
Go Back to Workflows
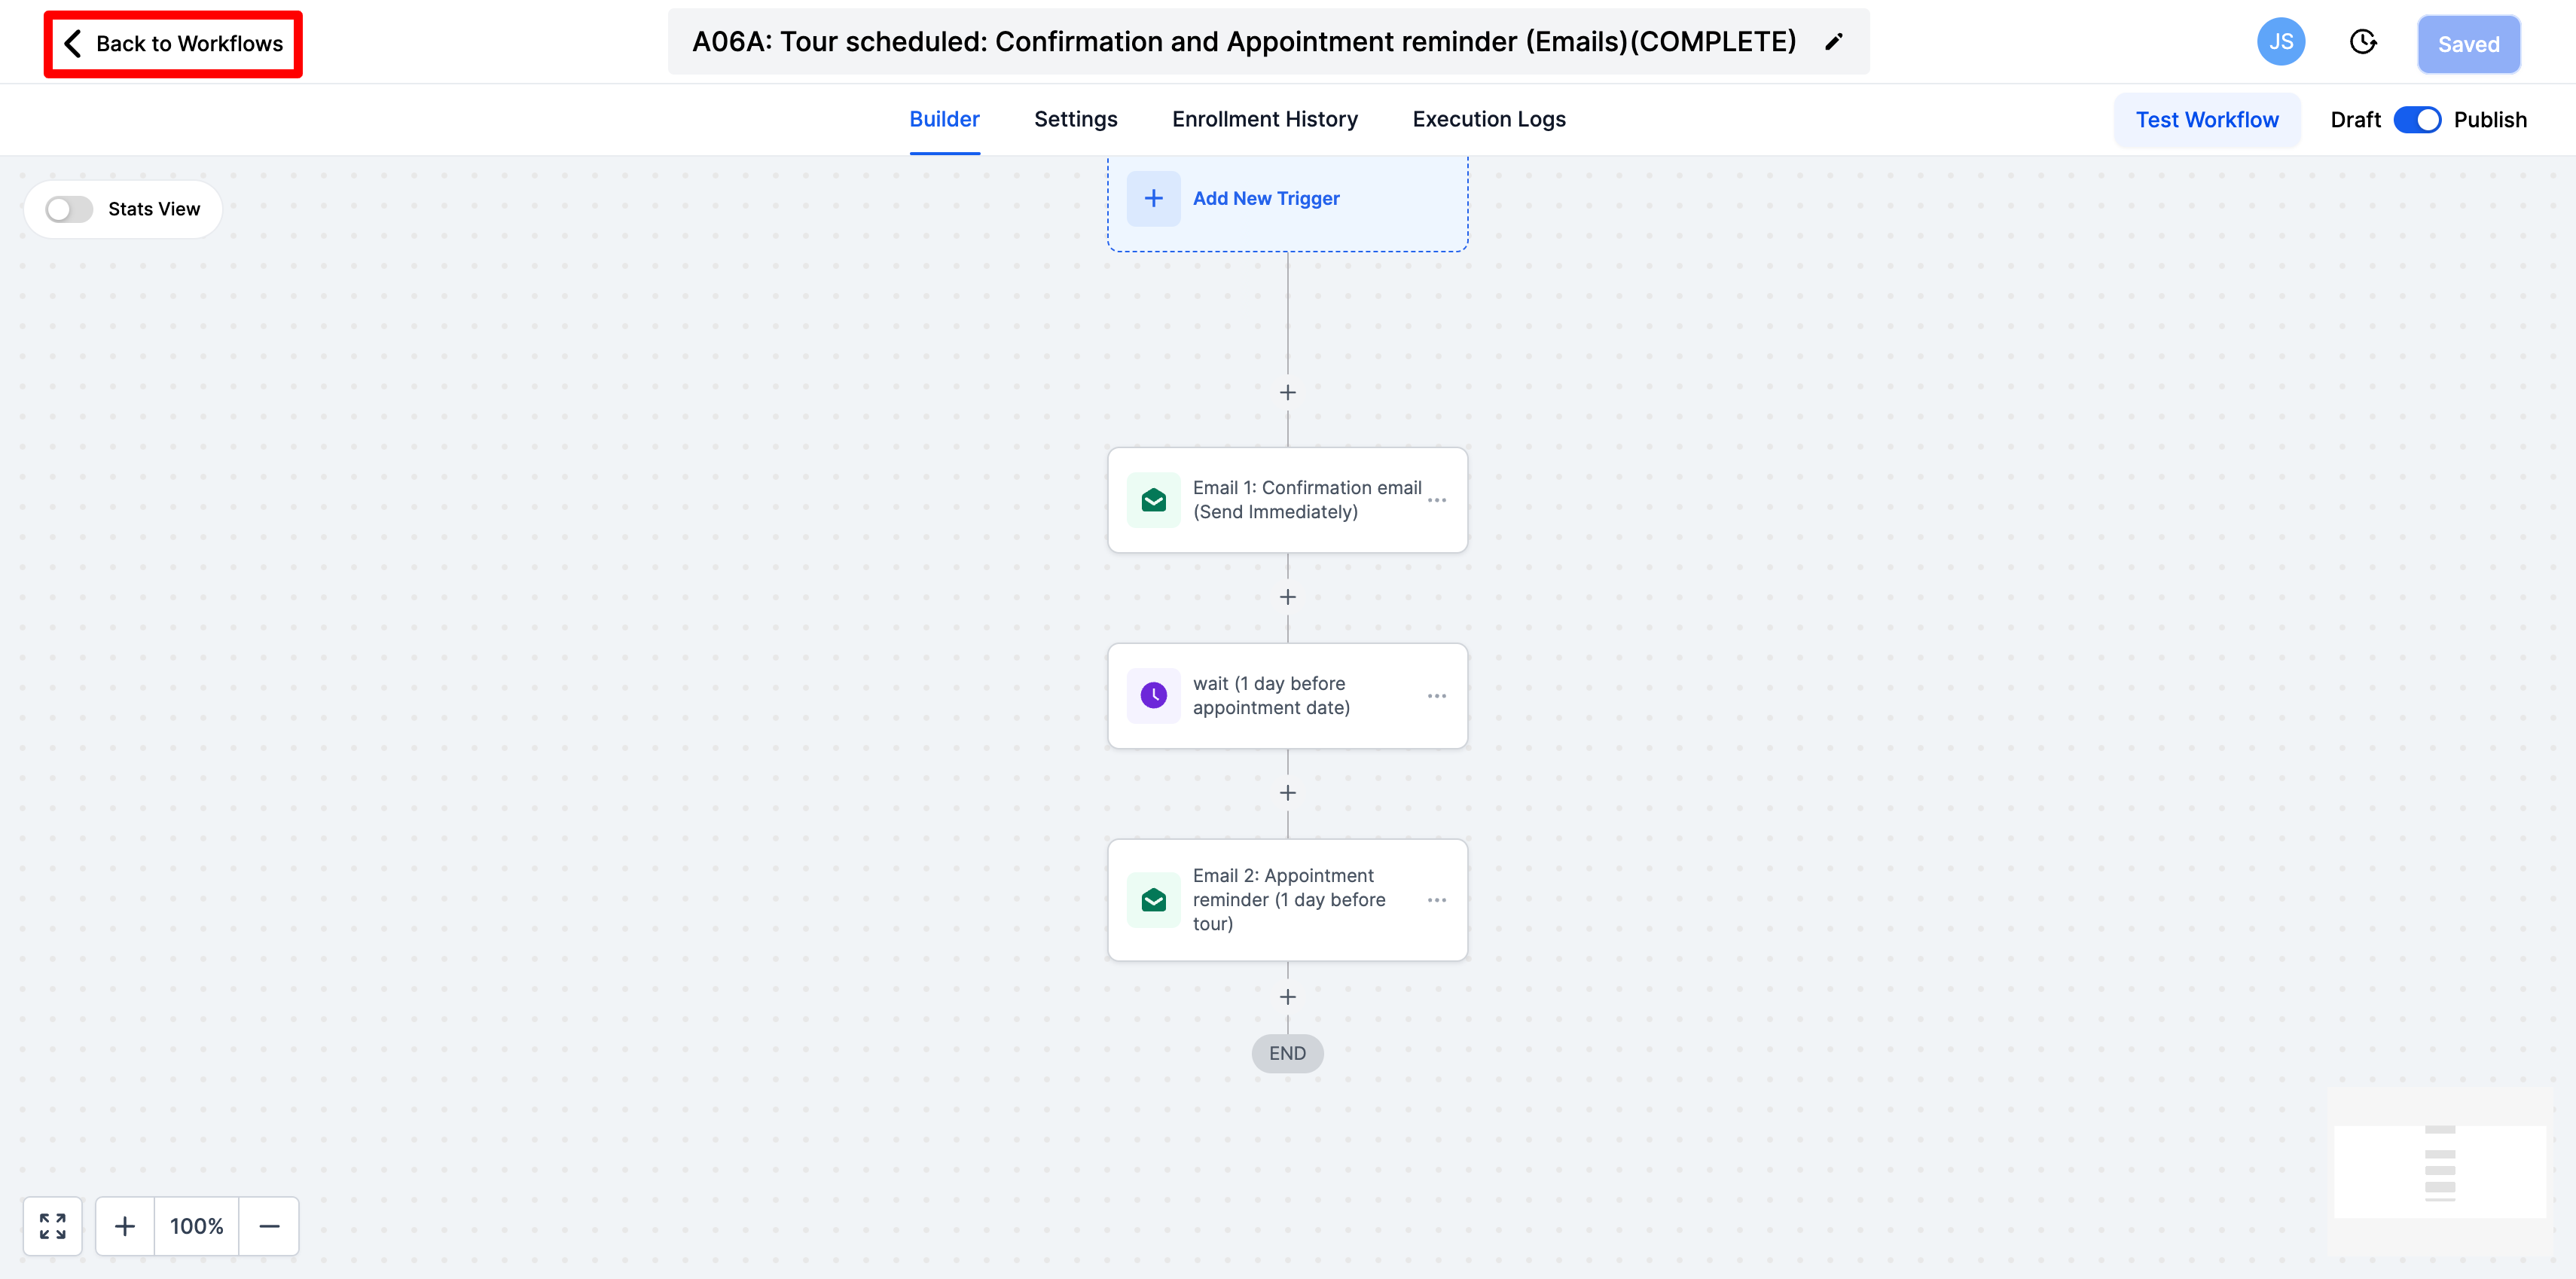pyautogui.click(x=173, y=44)
